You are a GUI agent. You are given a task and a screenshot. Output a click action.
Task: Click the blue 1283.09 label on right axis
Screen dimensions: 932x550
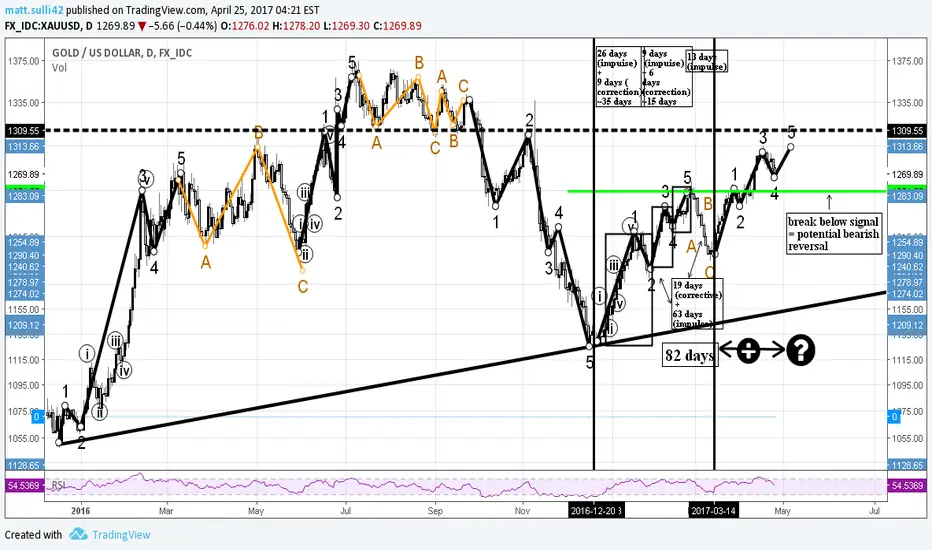pyautogui.click(x=907, y=196)
